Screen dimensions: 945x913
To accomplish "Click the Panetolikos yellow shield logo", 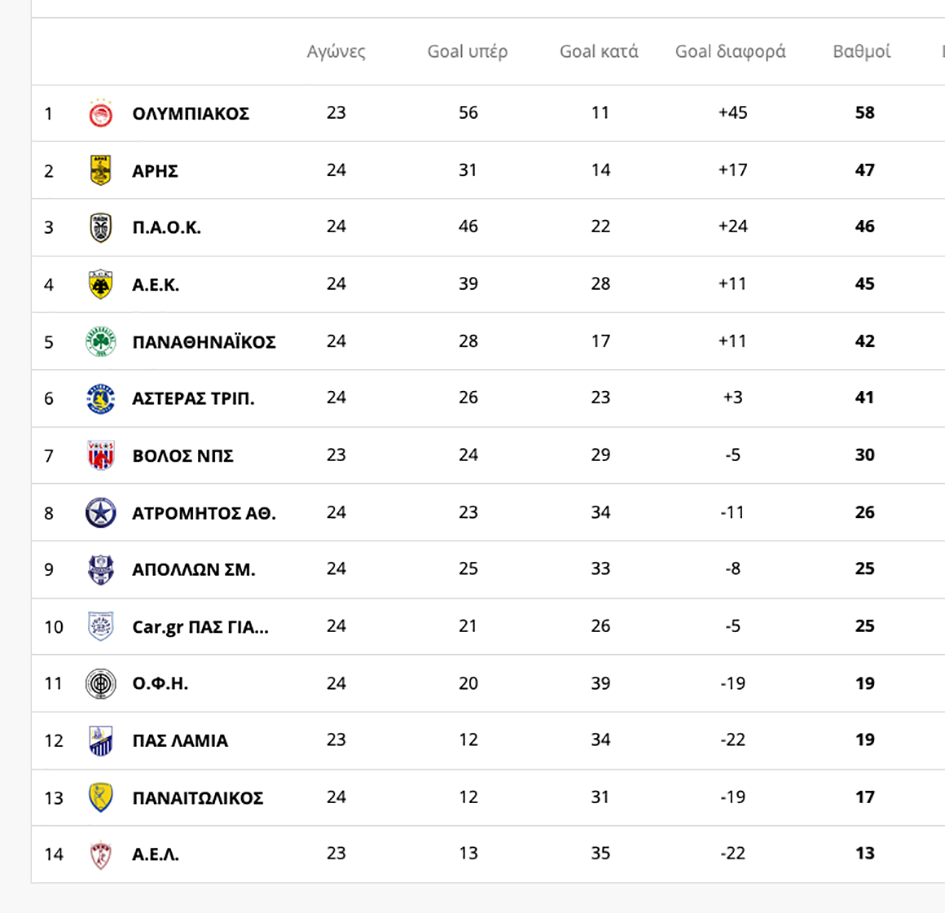I will (101, 797).
